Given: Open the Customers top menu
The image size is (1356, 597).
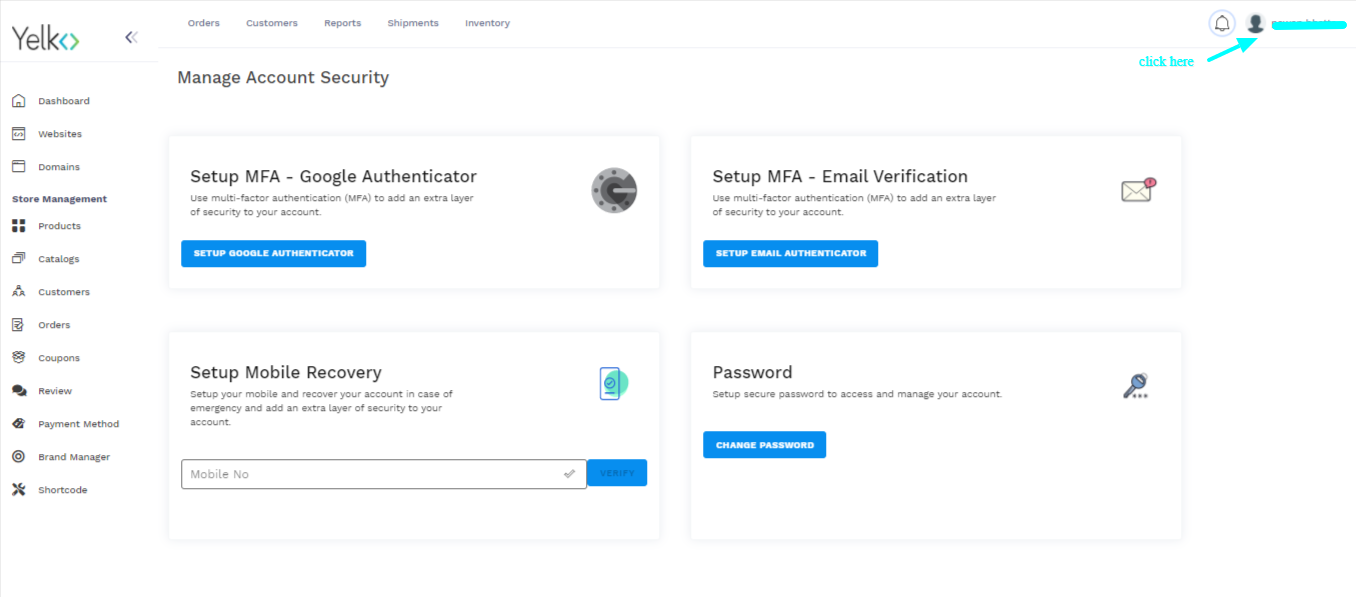Looking at the screenshot, I should tap(272, 23).
